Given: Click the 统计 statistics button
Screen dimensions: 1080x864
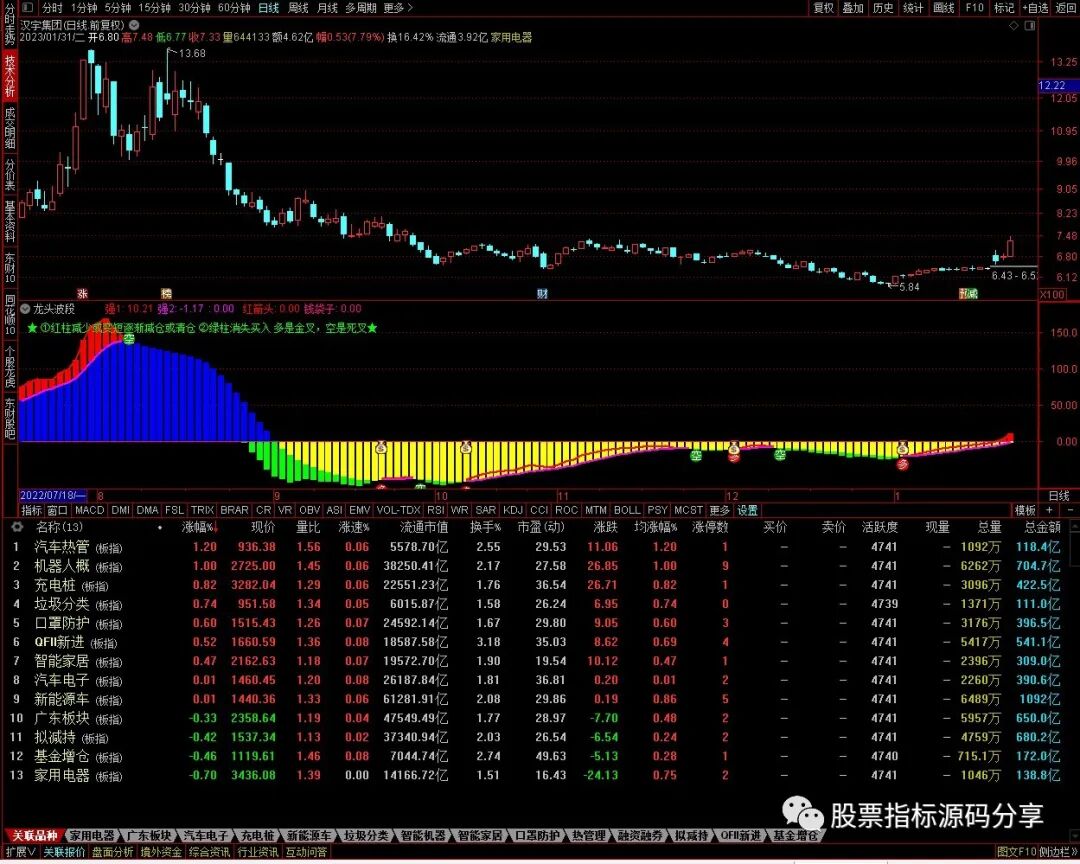Looking at the screenshot, I should click(913, 8).
